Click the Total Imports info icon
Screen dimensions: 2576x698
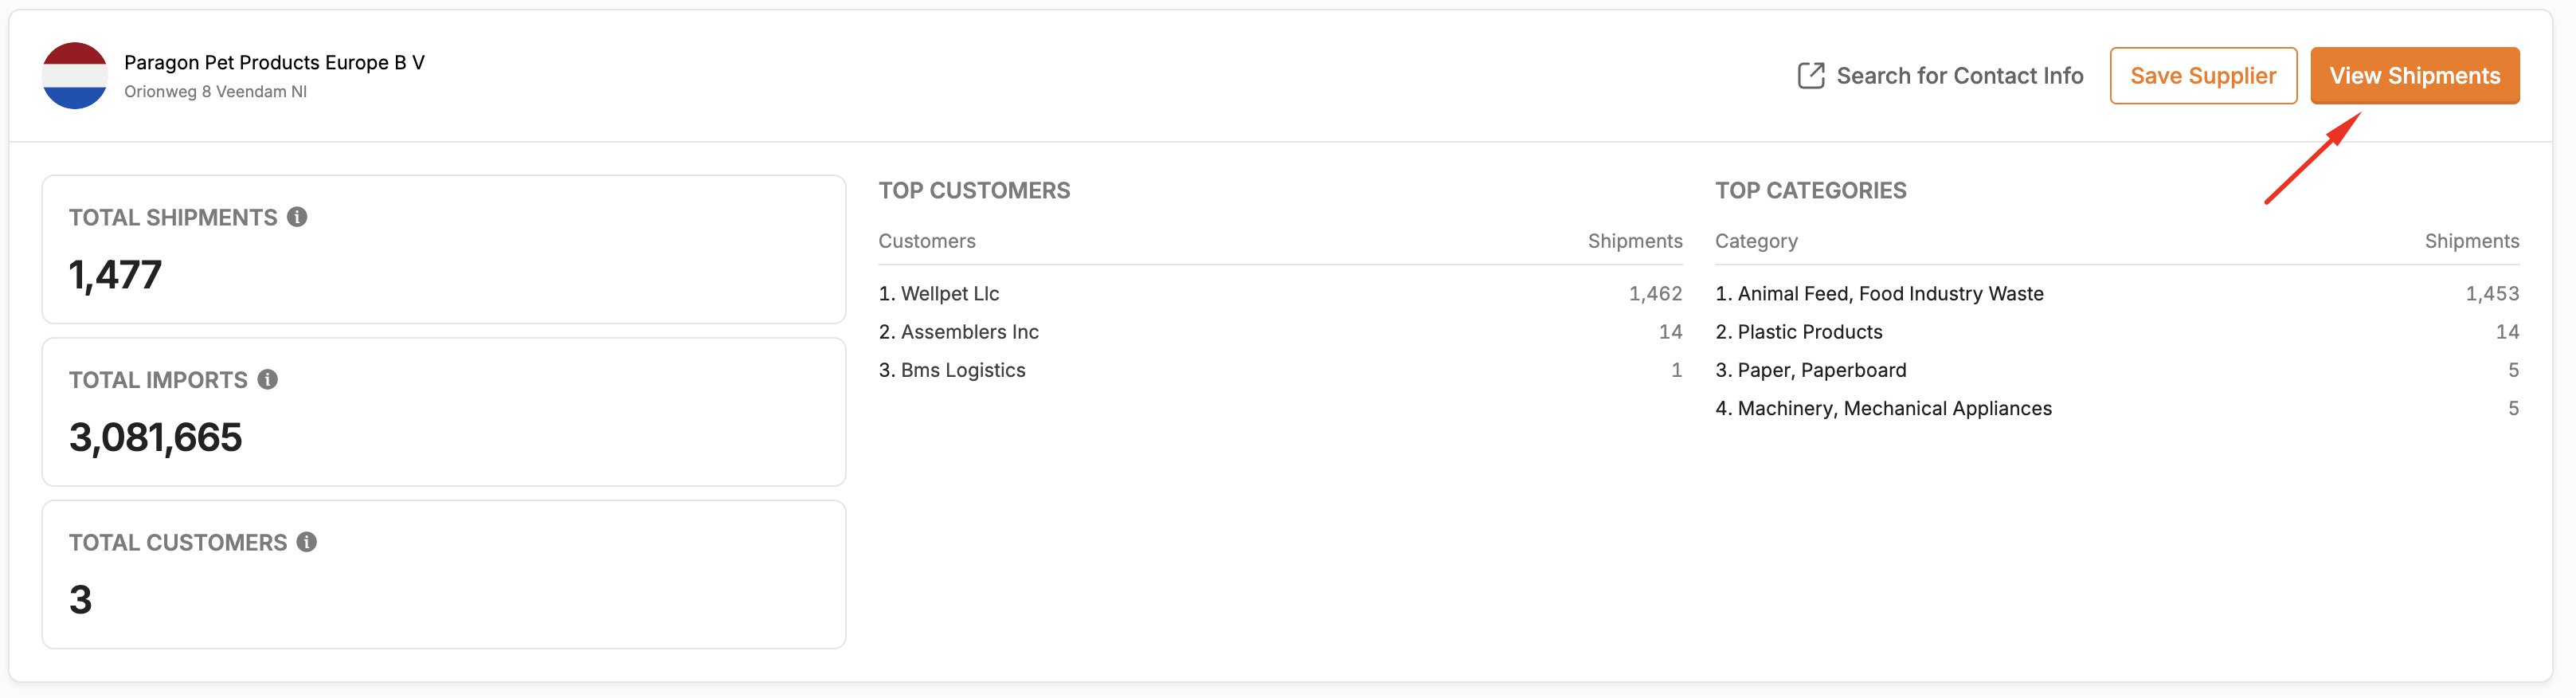(267, 380)
